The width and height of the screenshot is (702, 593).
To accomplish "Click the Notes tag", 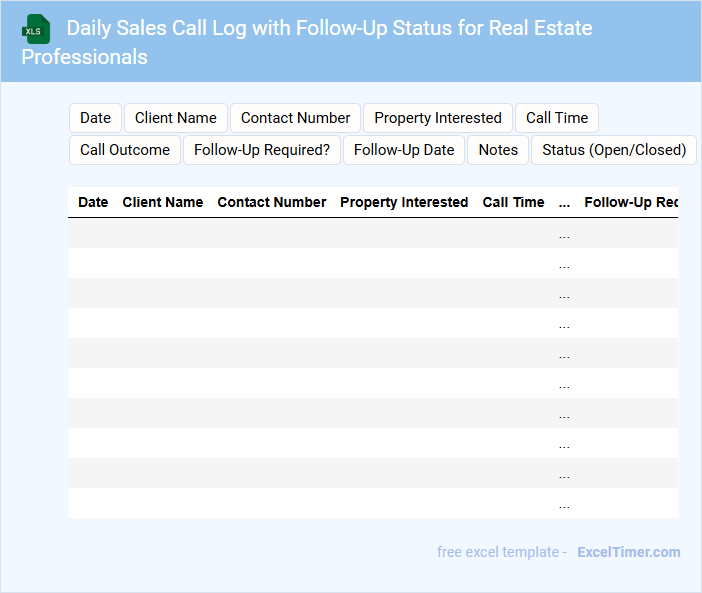I will pos(498,150).
